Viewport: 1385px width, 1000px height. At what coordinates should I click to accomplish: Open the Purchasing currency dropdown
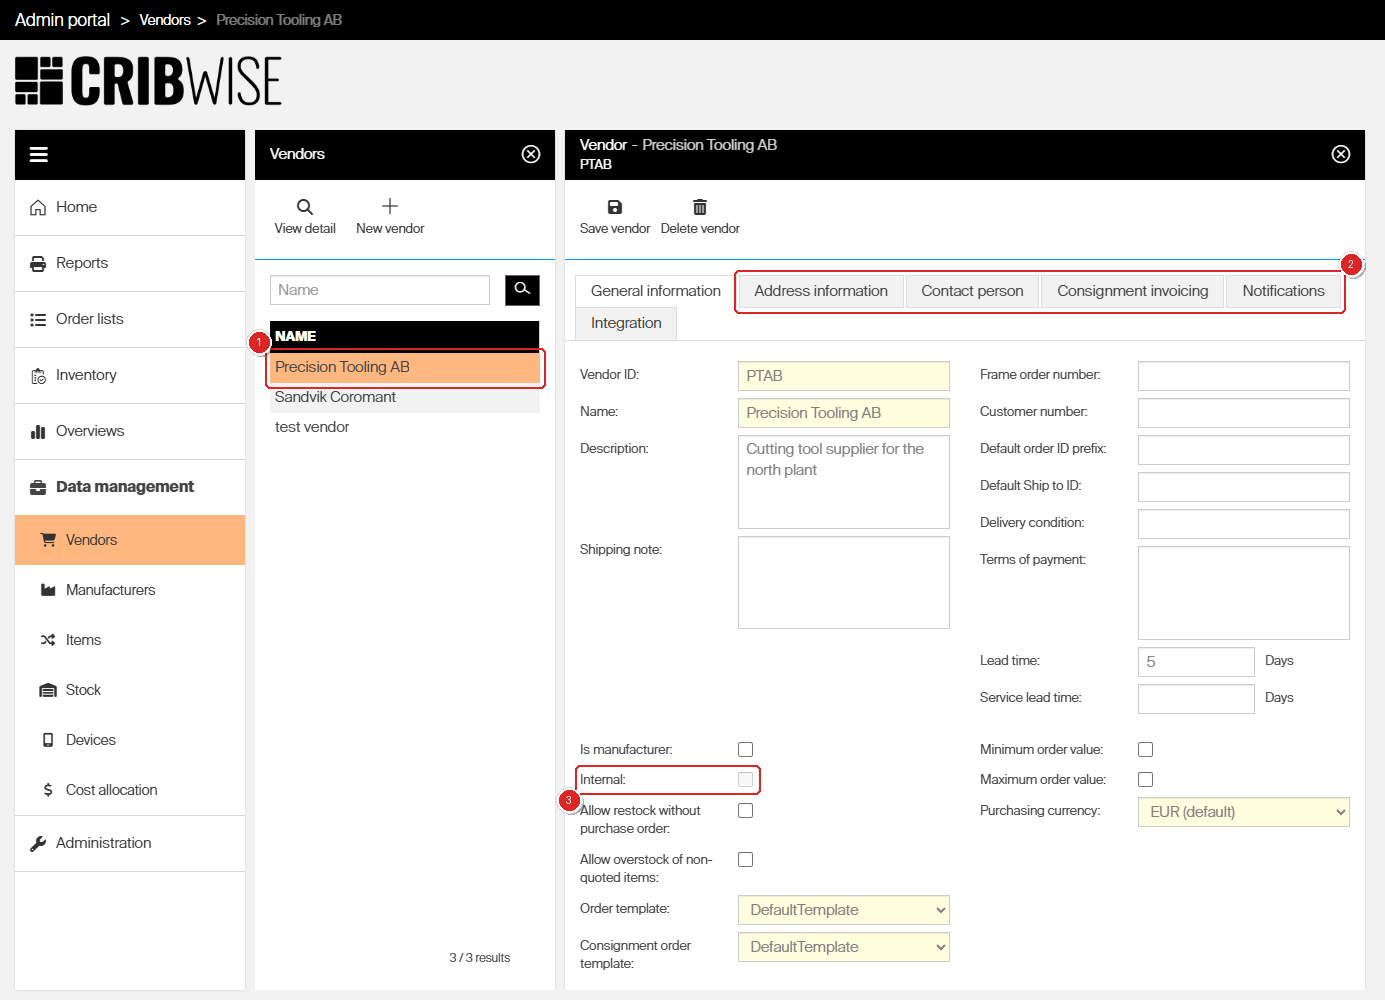(x=1244, y=812)
